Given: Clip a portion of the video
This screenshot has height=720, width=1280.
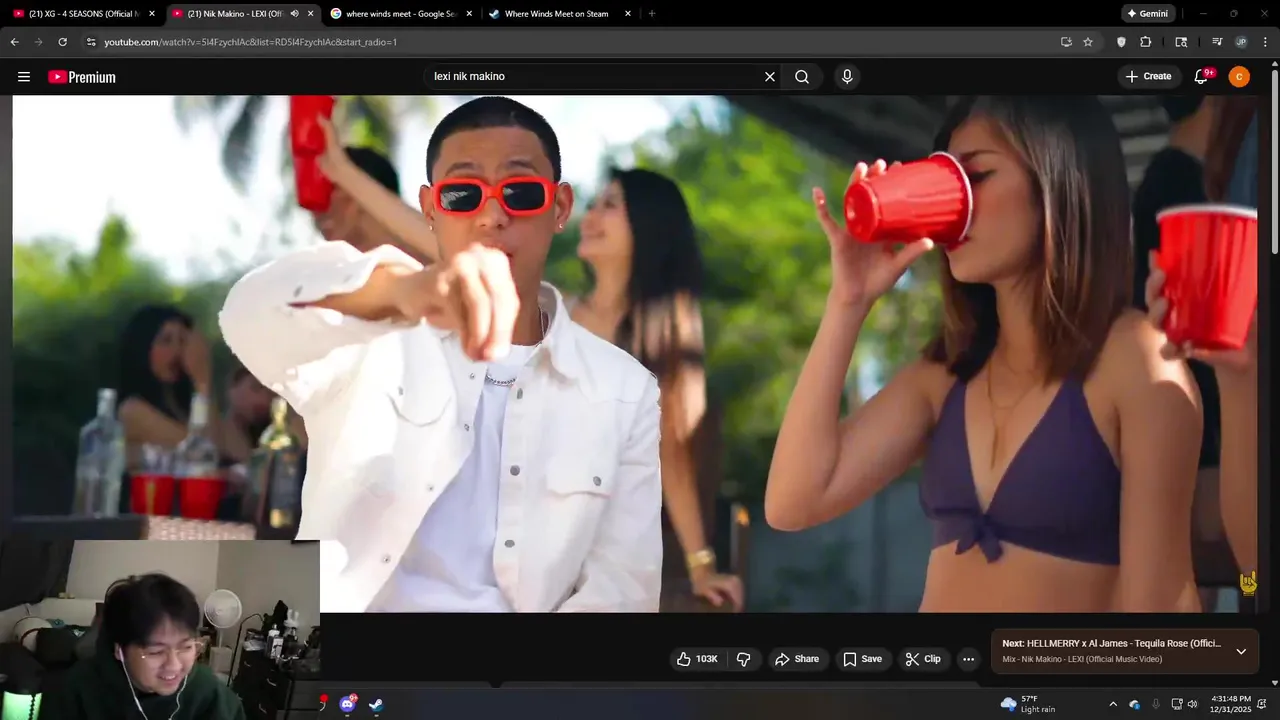Looking at the screenshot, I should point(923,659).
